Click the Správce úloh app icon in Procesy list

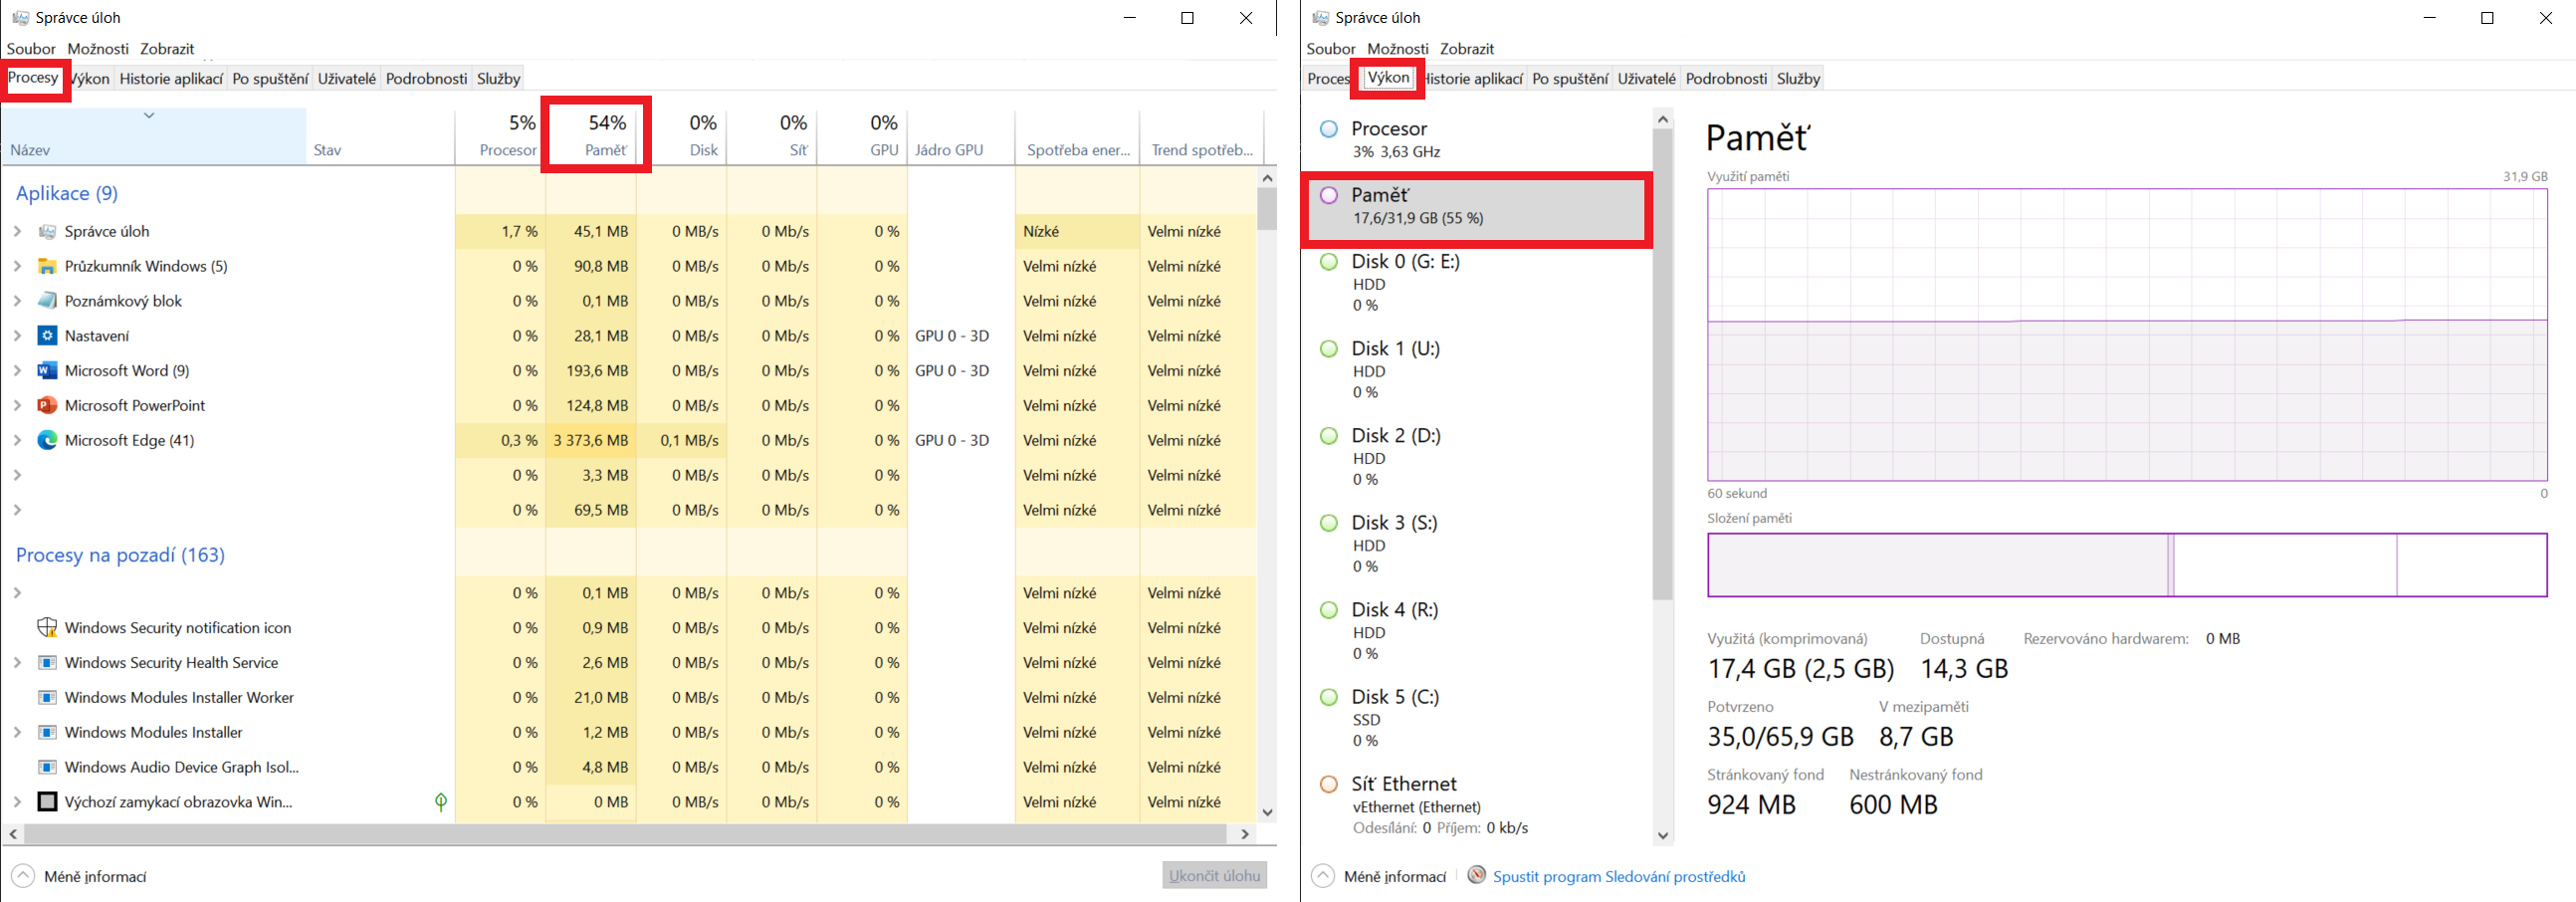coord(47,231)
